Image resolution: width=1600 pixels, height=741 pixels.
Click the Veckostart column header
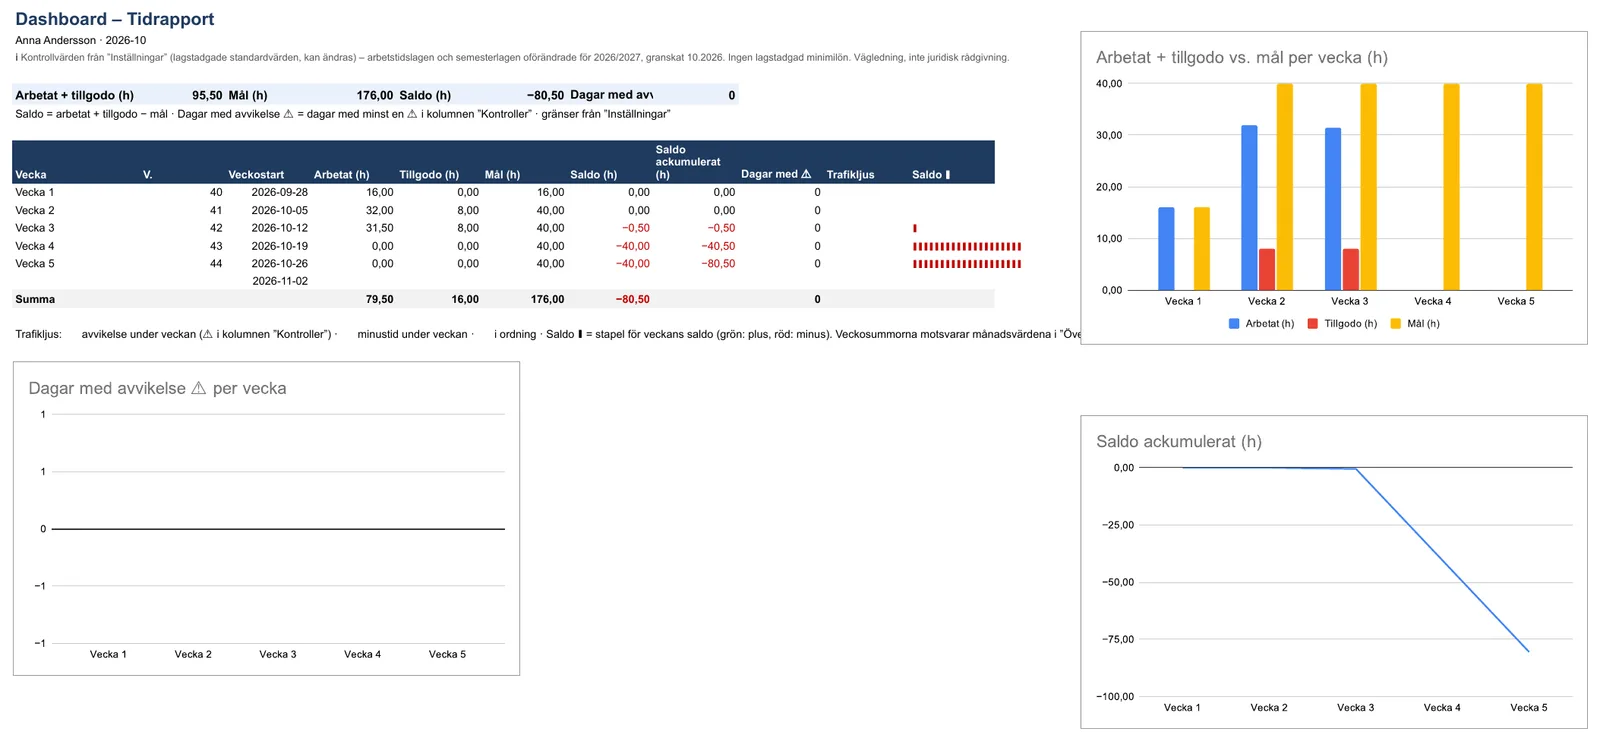pyautogui.click(x=256, y=174)
